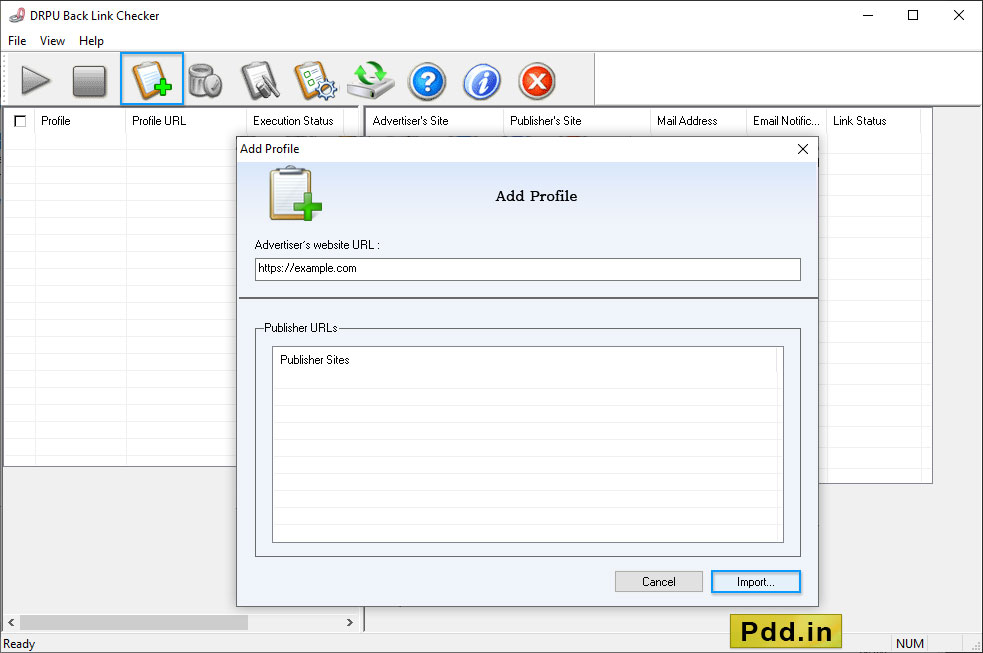
Task: Show About info with blue 'i' icon
Action: [x=481, y=81]
